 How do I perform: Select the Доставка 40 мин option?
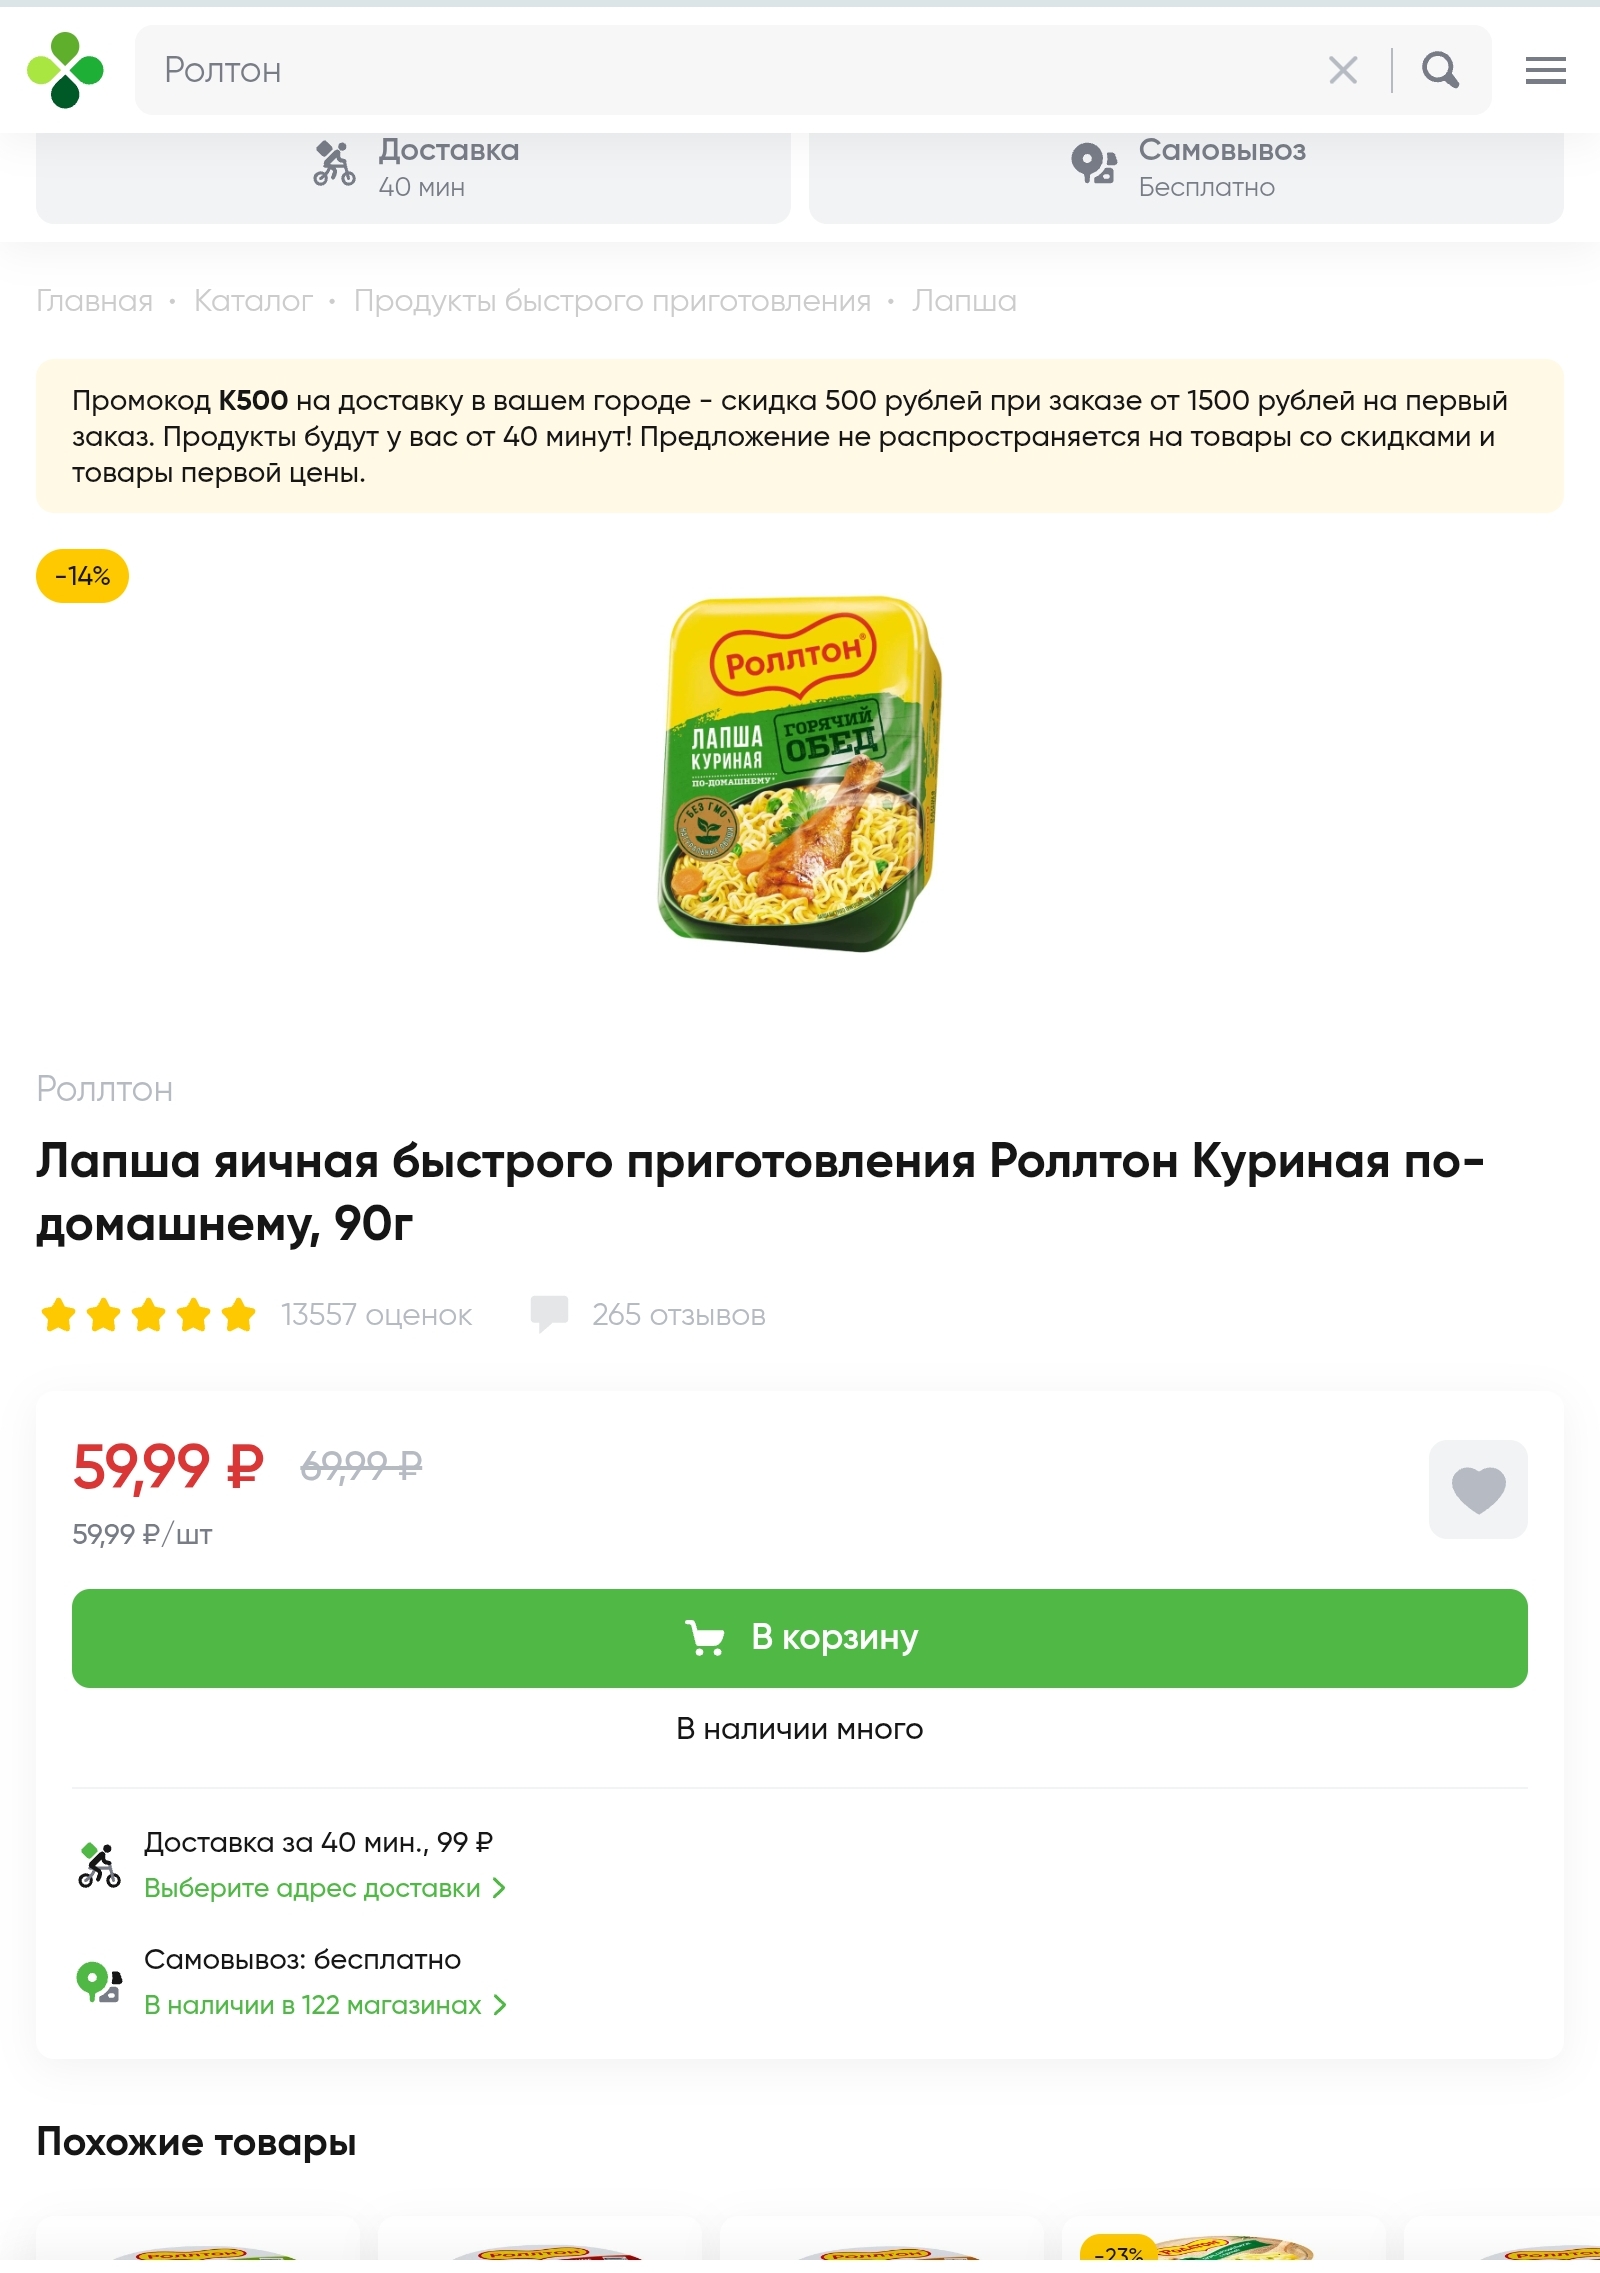[413, 168]
